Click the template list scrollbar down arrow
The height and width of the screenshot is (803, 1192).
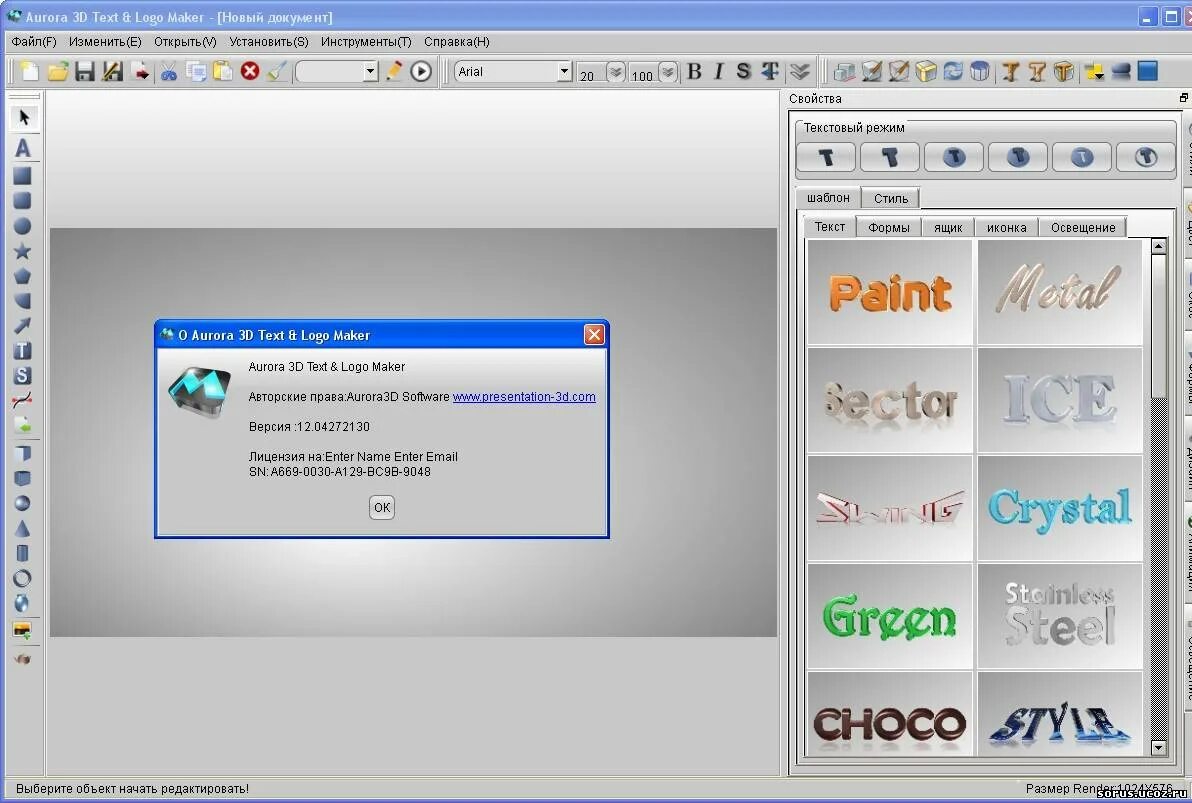tap(1159, 748)
